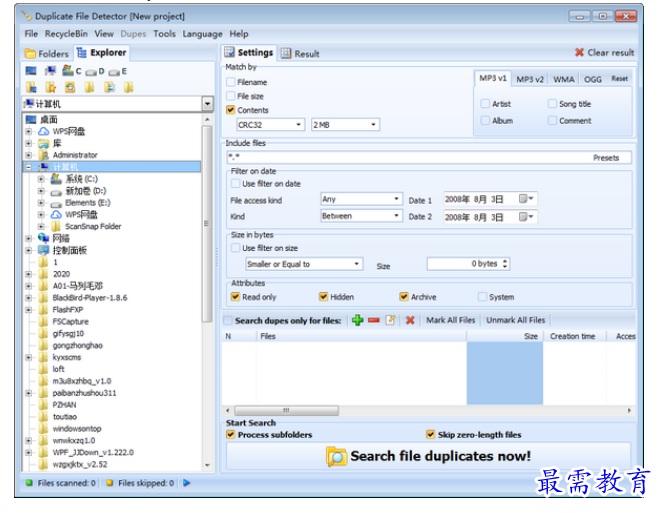Viewport: 659px width, 513px height.
Task: Click the 控制面板 control panel icon
Action: point(44,250)
